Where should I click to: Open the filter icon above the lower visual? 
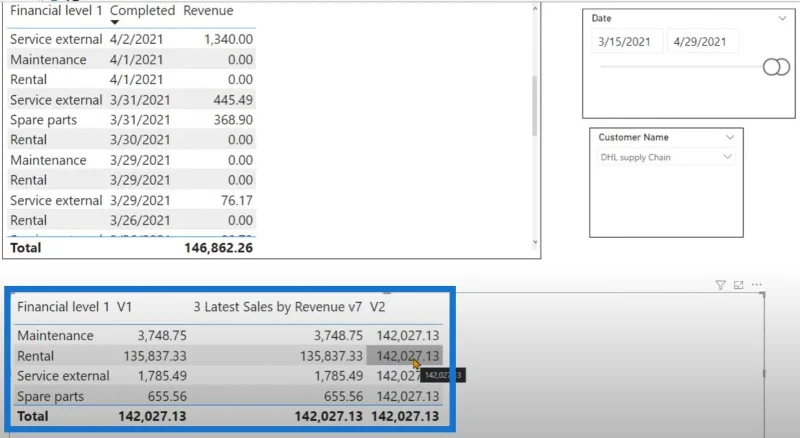pos(720,285)
